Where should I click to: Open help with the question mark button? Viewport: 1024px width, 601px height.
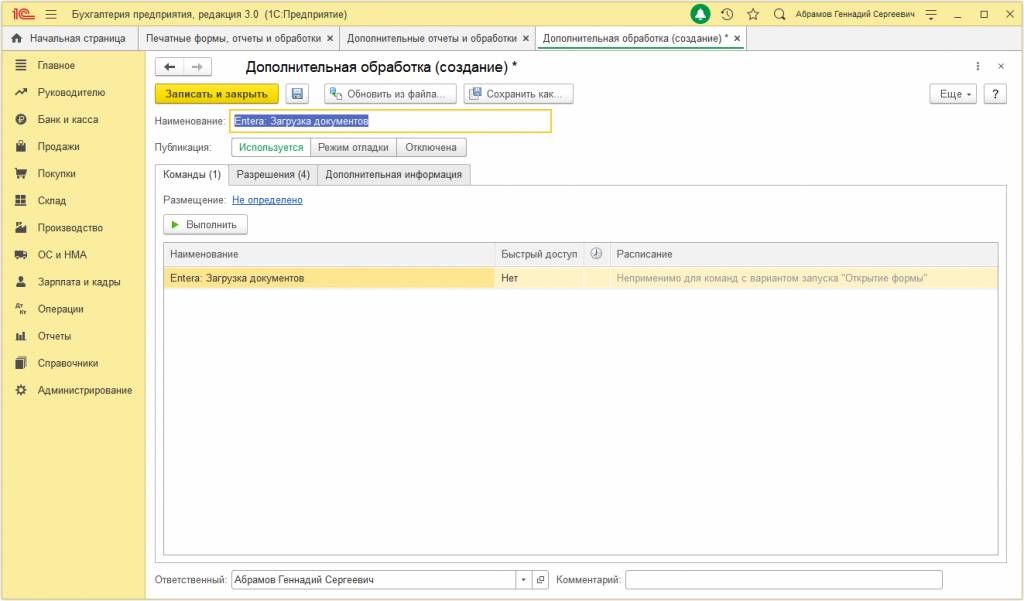pyautogui.click(x=995, y=94)
